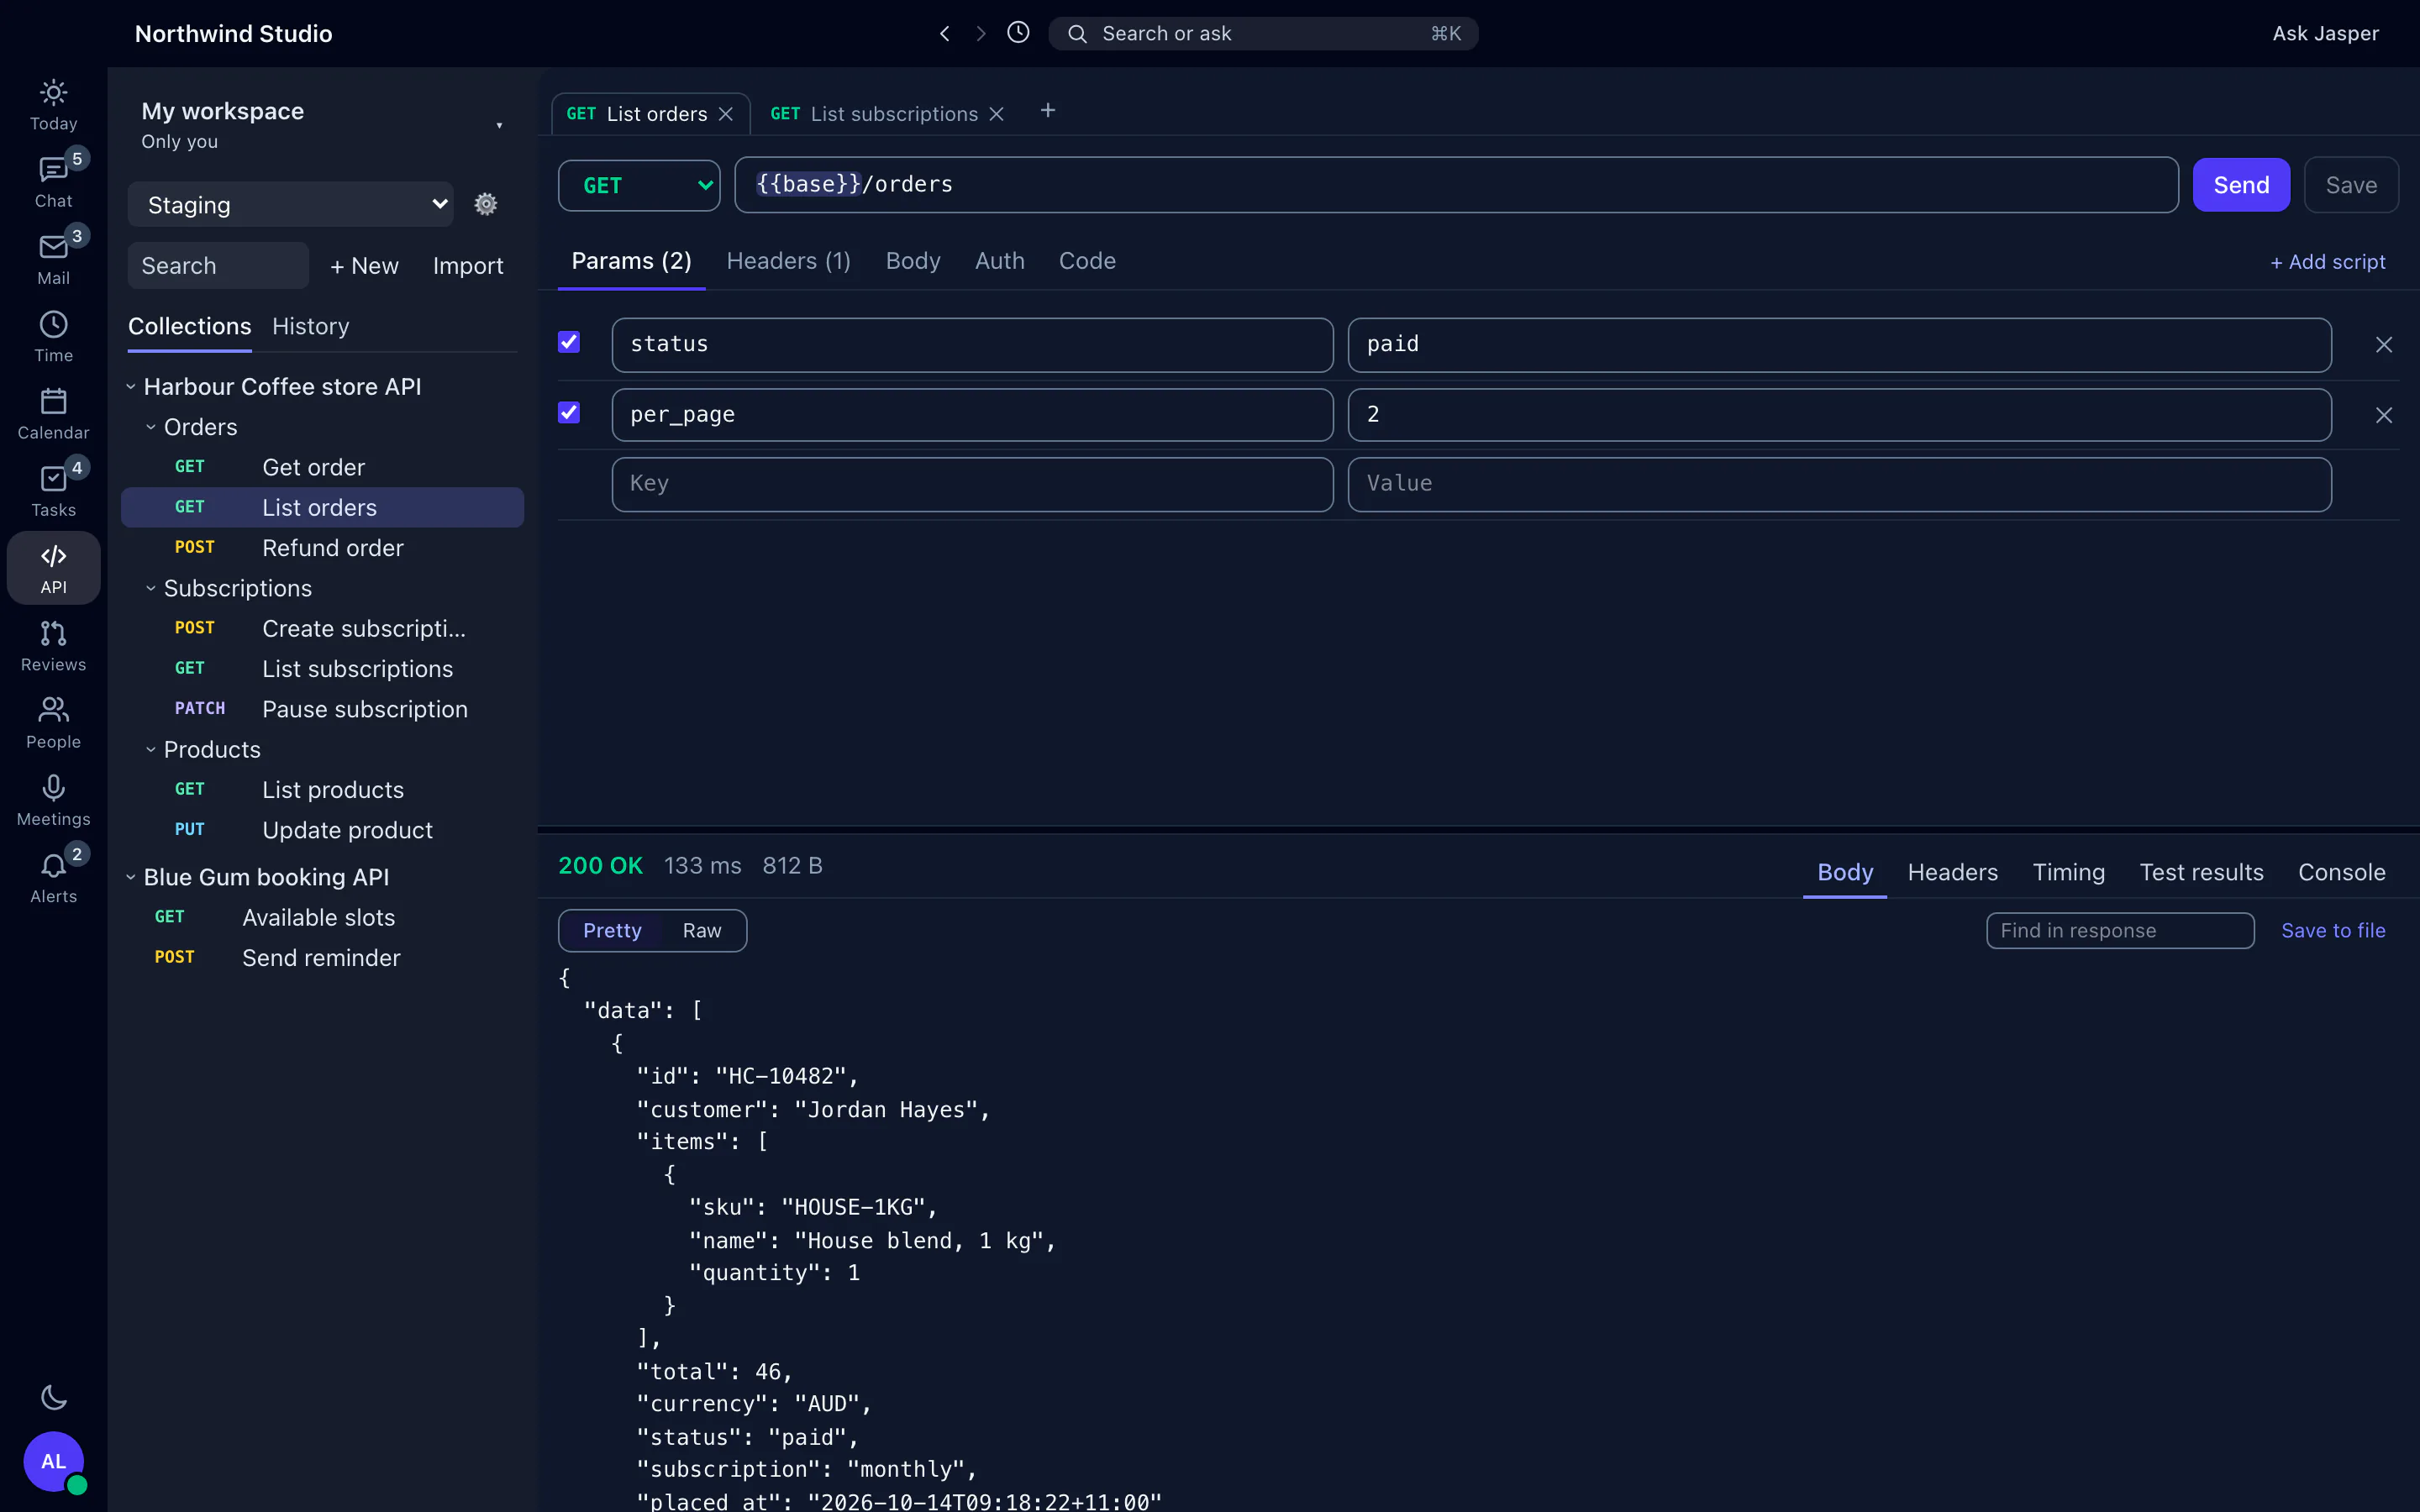Screen dimensions: 2420x1512
Task: Switch to the History tab
Action: pyautogui.click(x=310, y=326)
